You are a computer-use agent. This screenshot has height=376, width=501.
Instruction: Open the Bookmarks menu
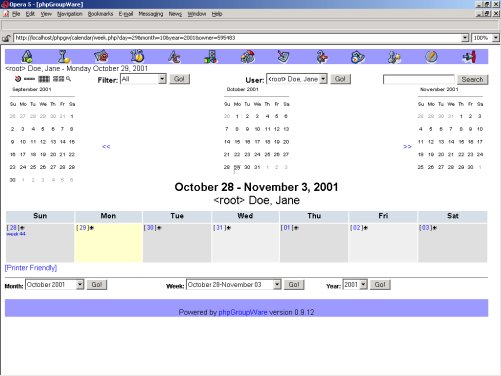tap(100, 14)
